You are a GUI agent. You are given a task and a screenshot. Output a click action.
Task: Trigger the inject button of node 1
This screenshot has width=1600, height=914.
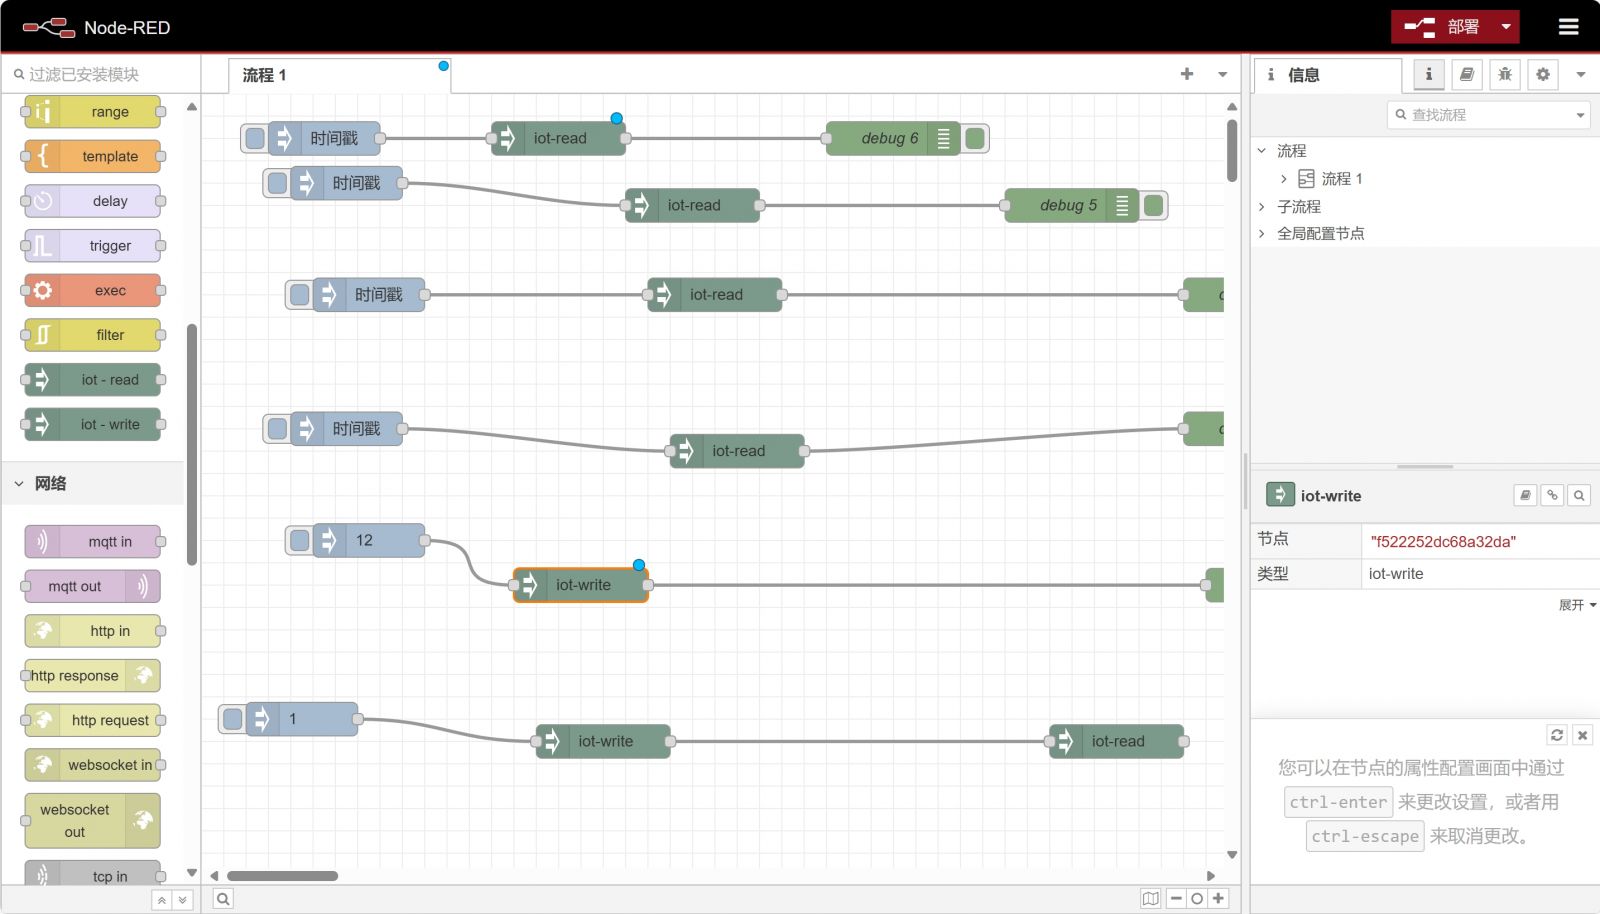[x=233, y=719]
